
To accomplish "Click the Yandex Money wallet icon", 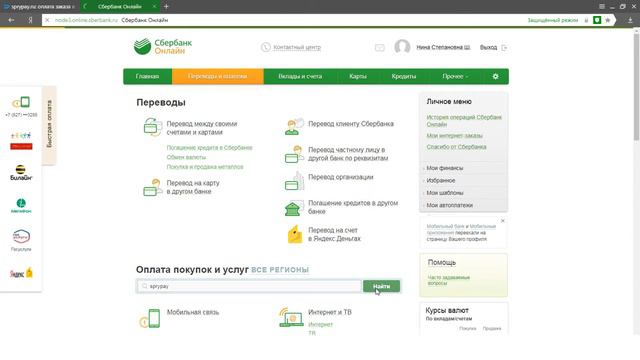I will [x=295, y=234].
